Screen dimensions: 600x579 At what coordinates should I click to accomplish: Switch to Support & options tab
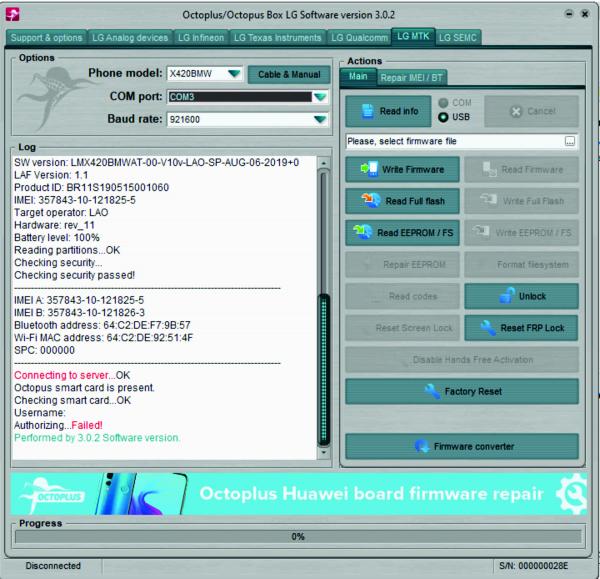click(46, 38)
